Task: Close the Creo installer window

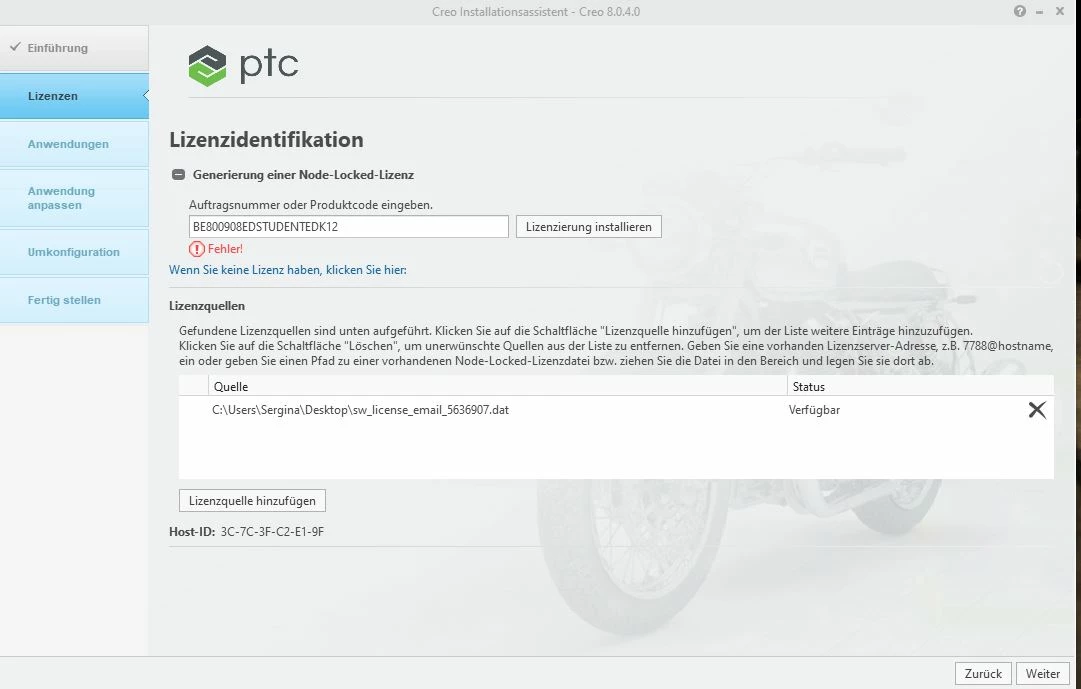Action: pyautogui.click(x=1060, y=11)
